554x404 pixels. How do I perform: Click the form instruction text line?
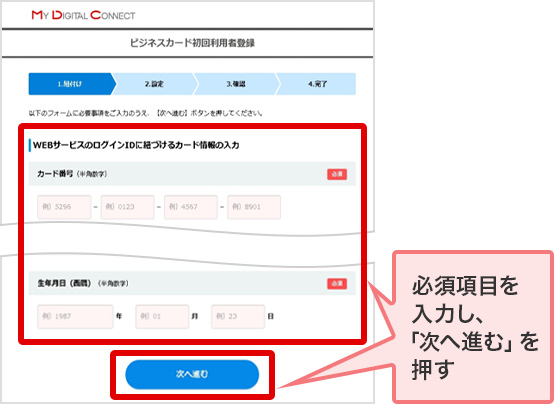point(146,113)
